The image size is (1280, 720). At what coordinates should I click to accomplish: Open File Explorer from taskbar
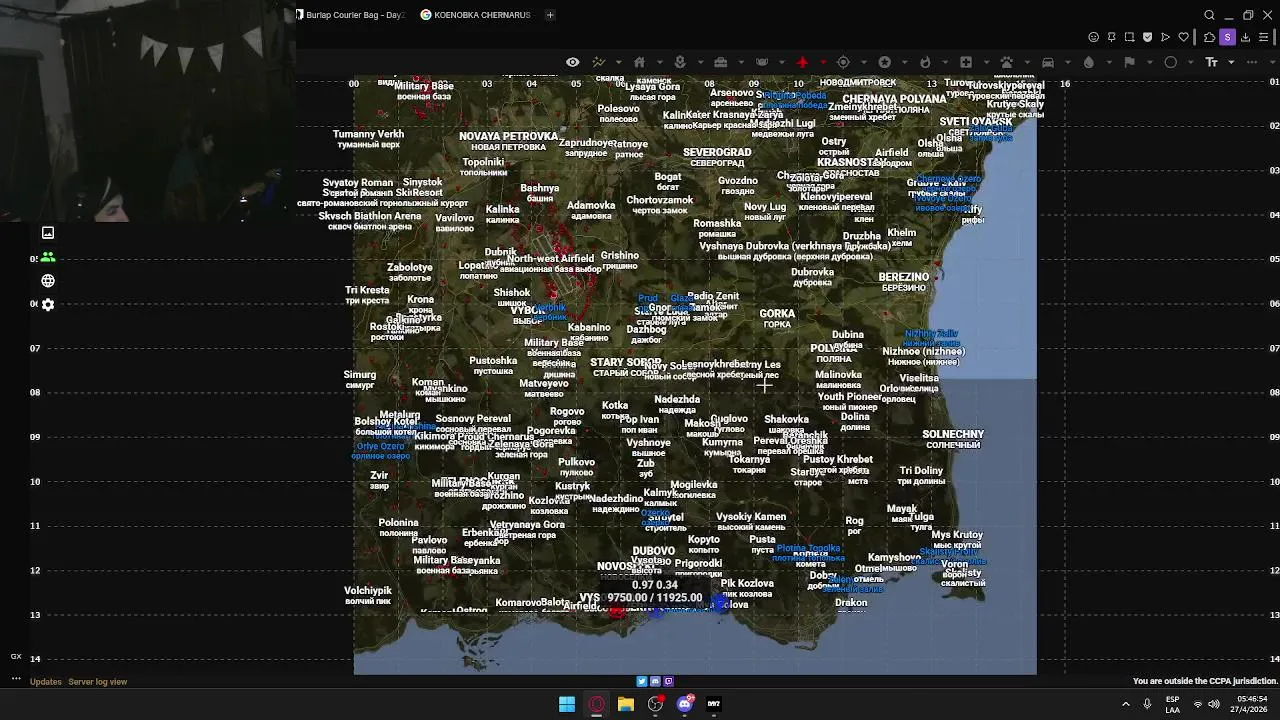click(626, 704)
